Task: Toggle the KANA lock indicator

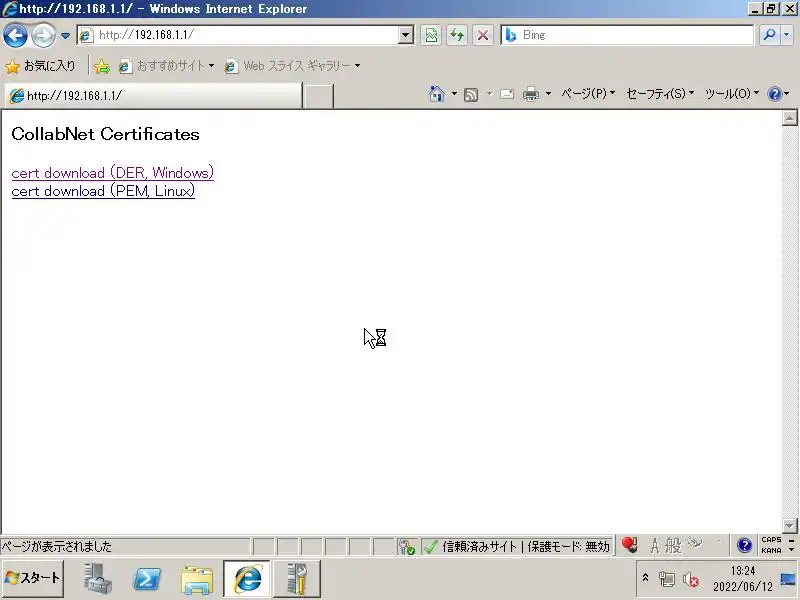Action: 771,551
